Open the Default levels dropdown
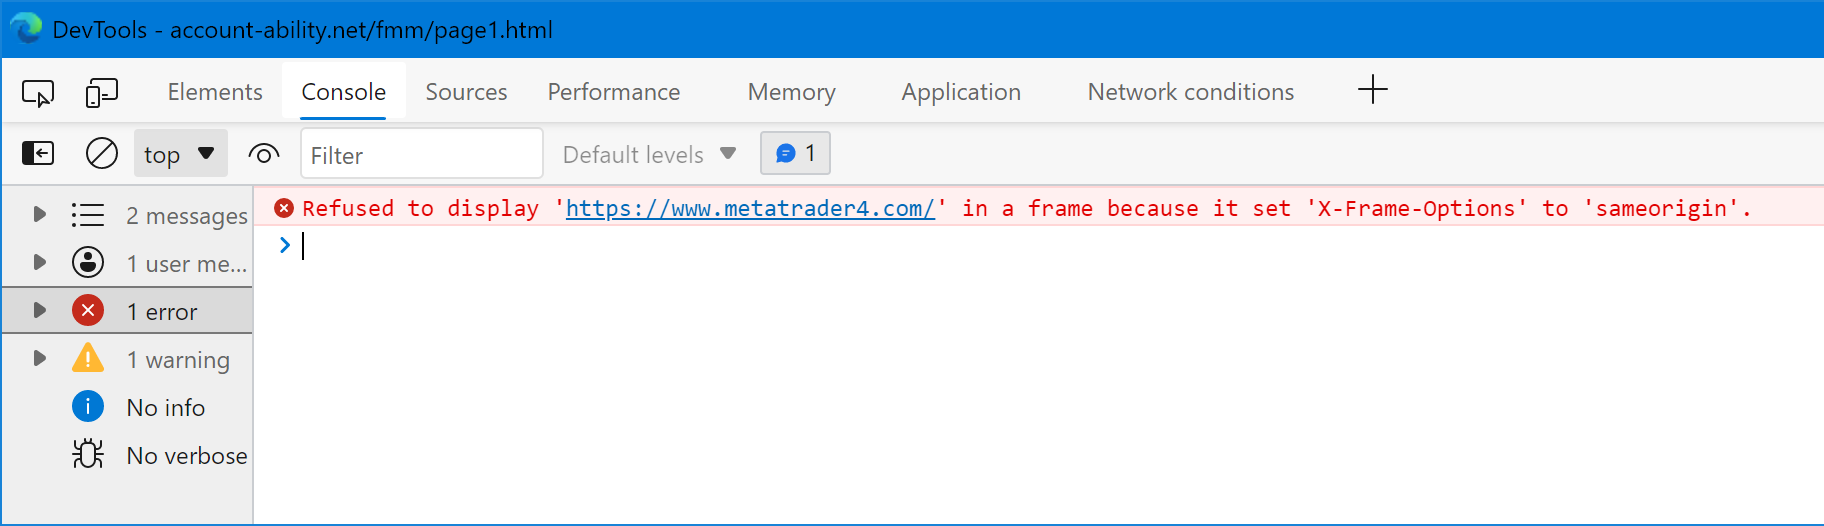 pyautogui.click(x=650, y=154)
